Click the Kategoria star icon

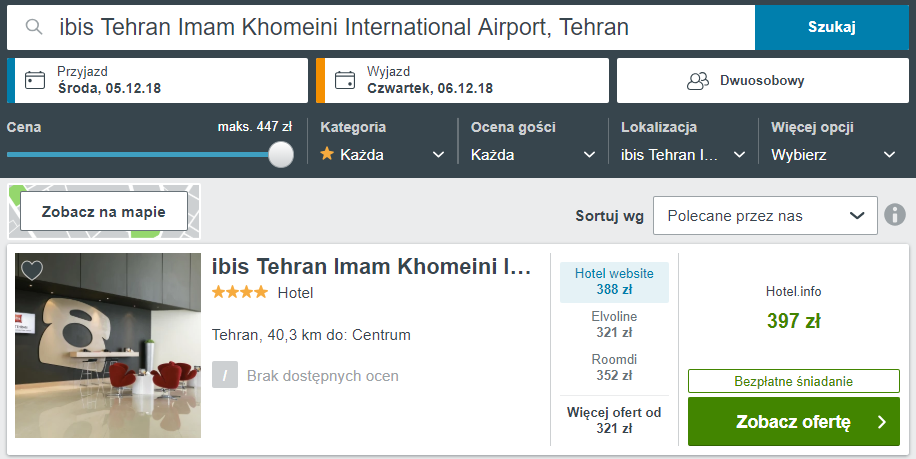tap(327, 154)
